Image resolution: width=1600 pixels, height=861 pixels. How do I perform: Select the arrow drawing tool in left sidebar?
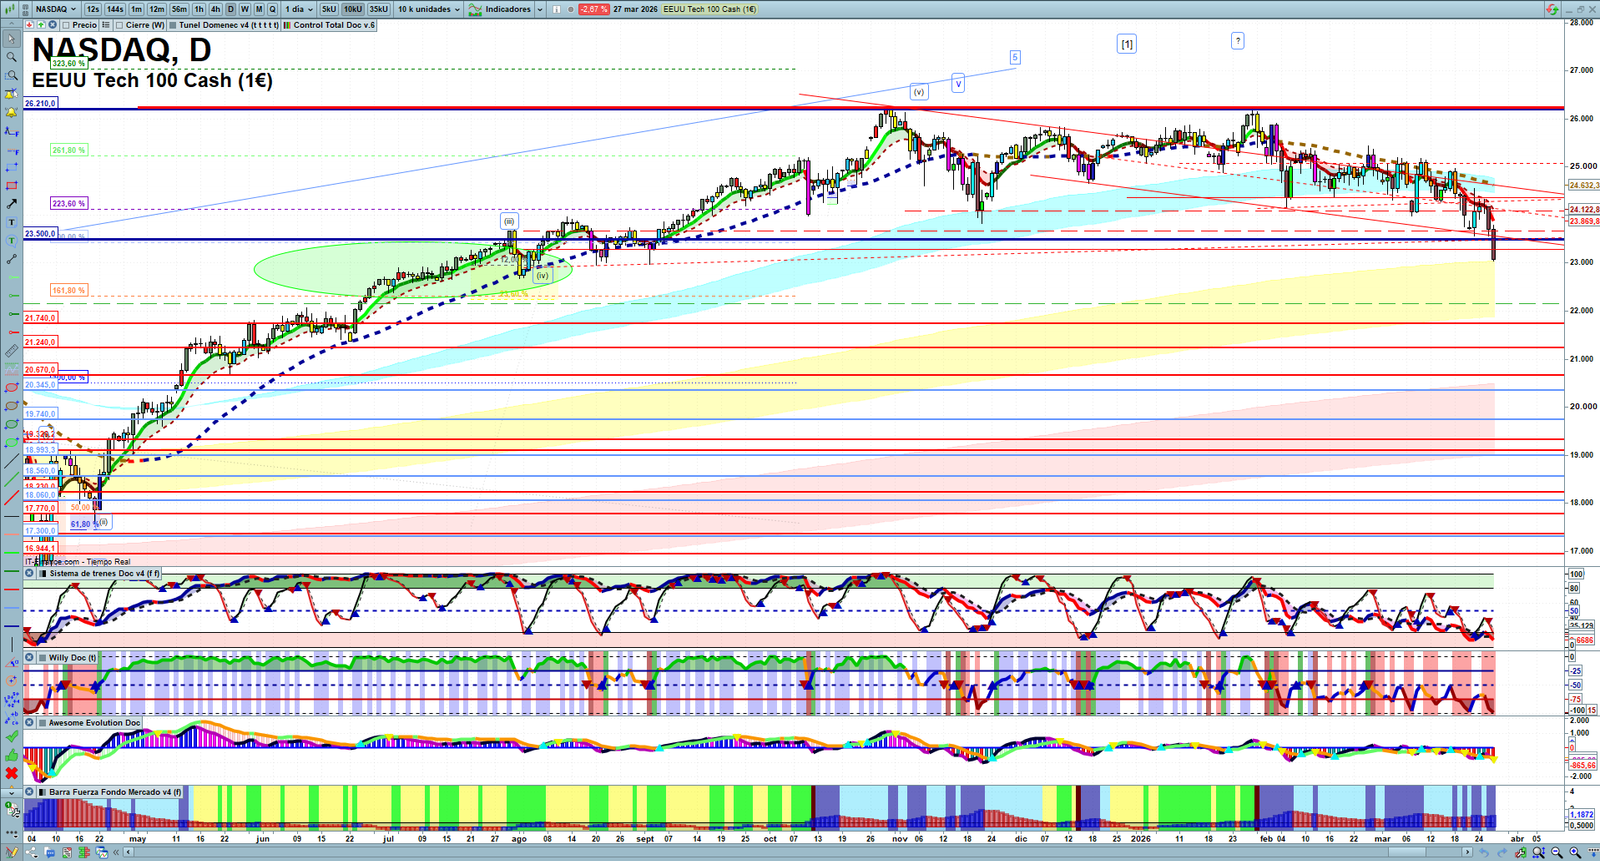11,204
